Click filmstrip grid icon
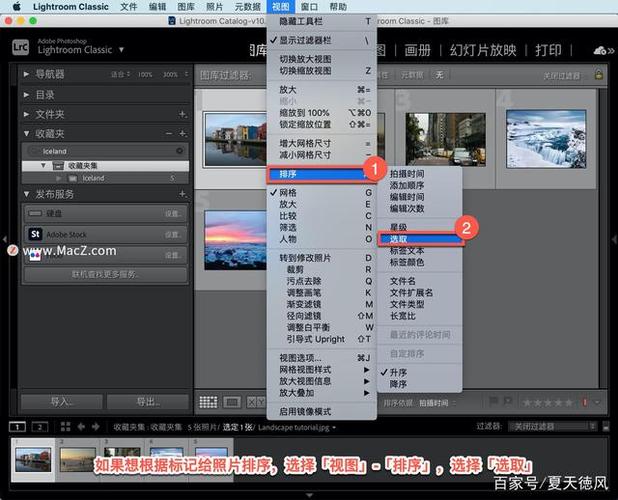Screen dimensions: 618x500 pyautogui.click(x=65, y=427)
